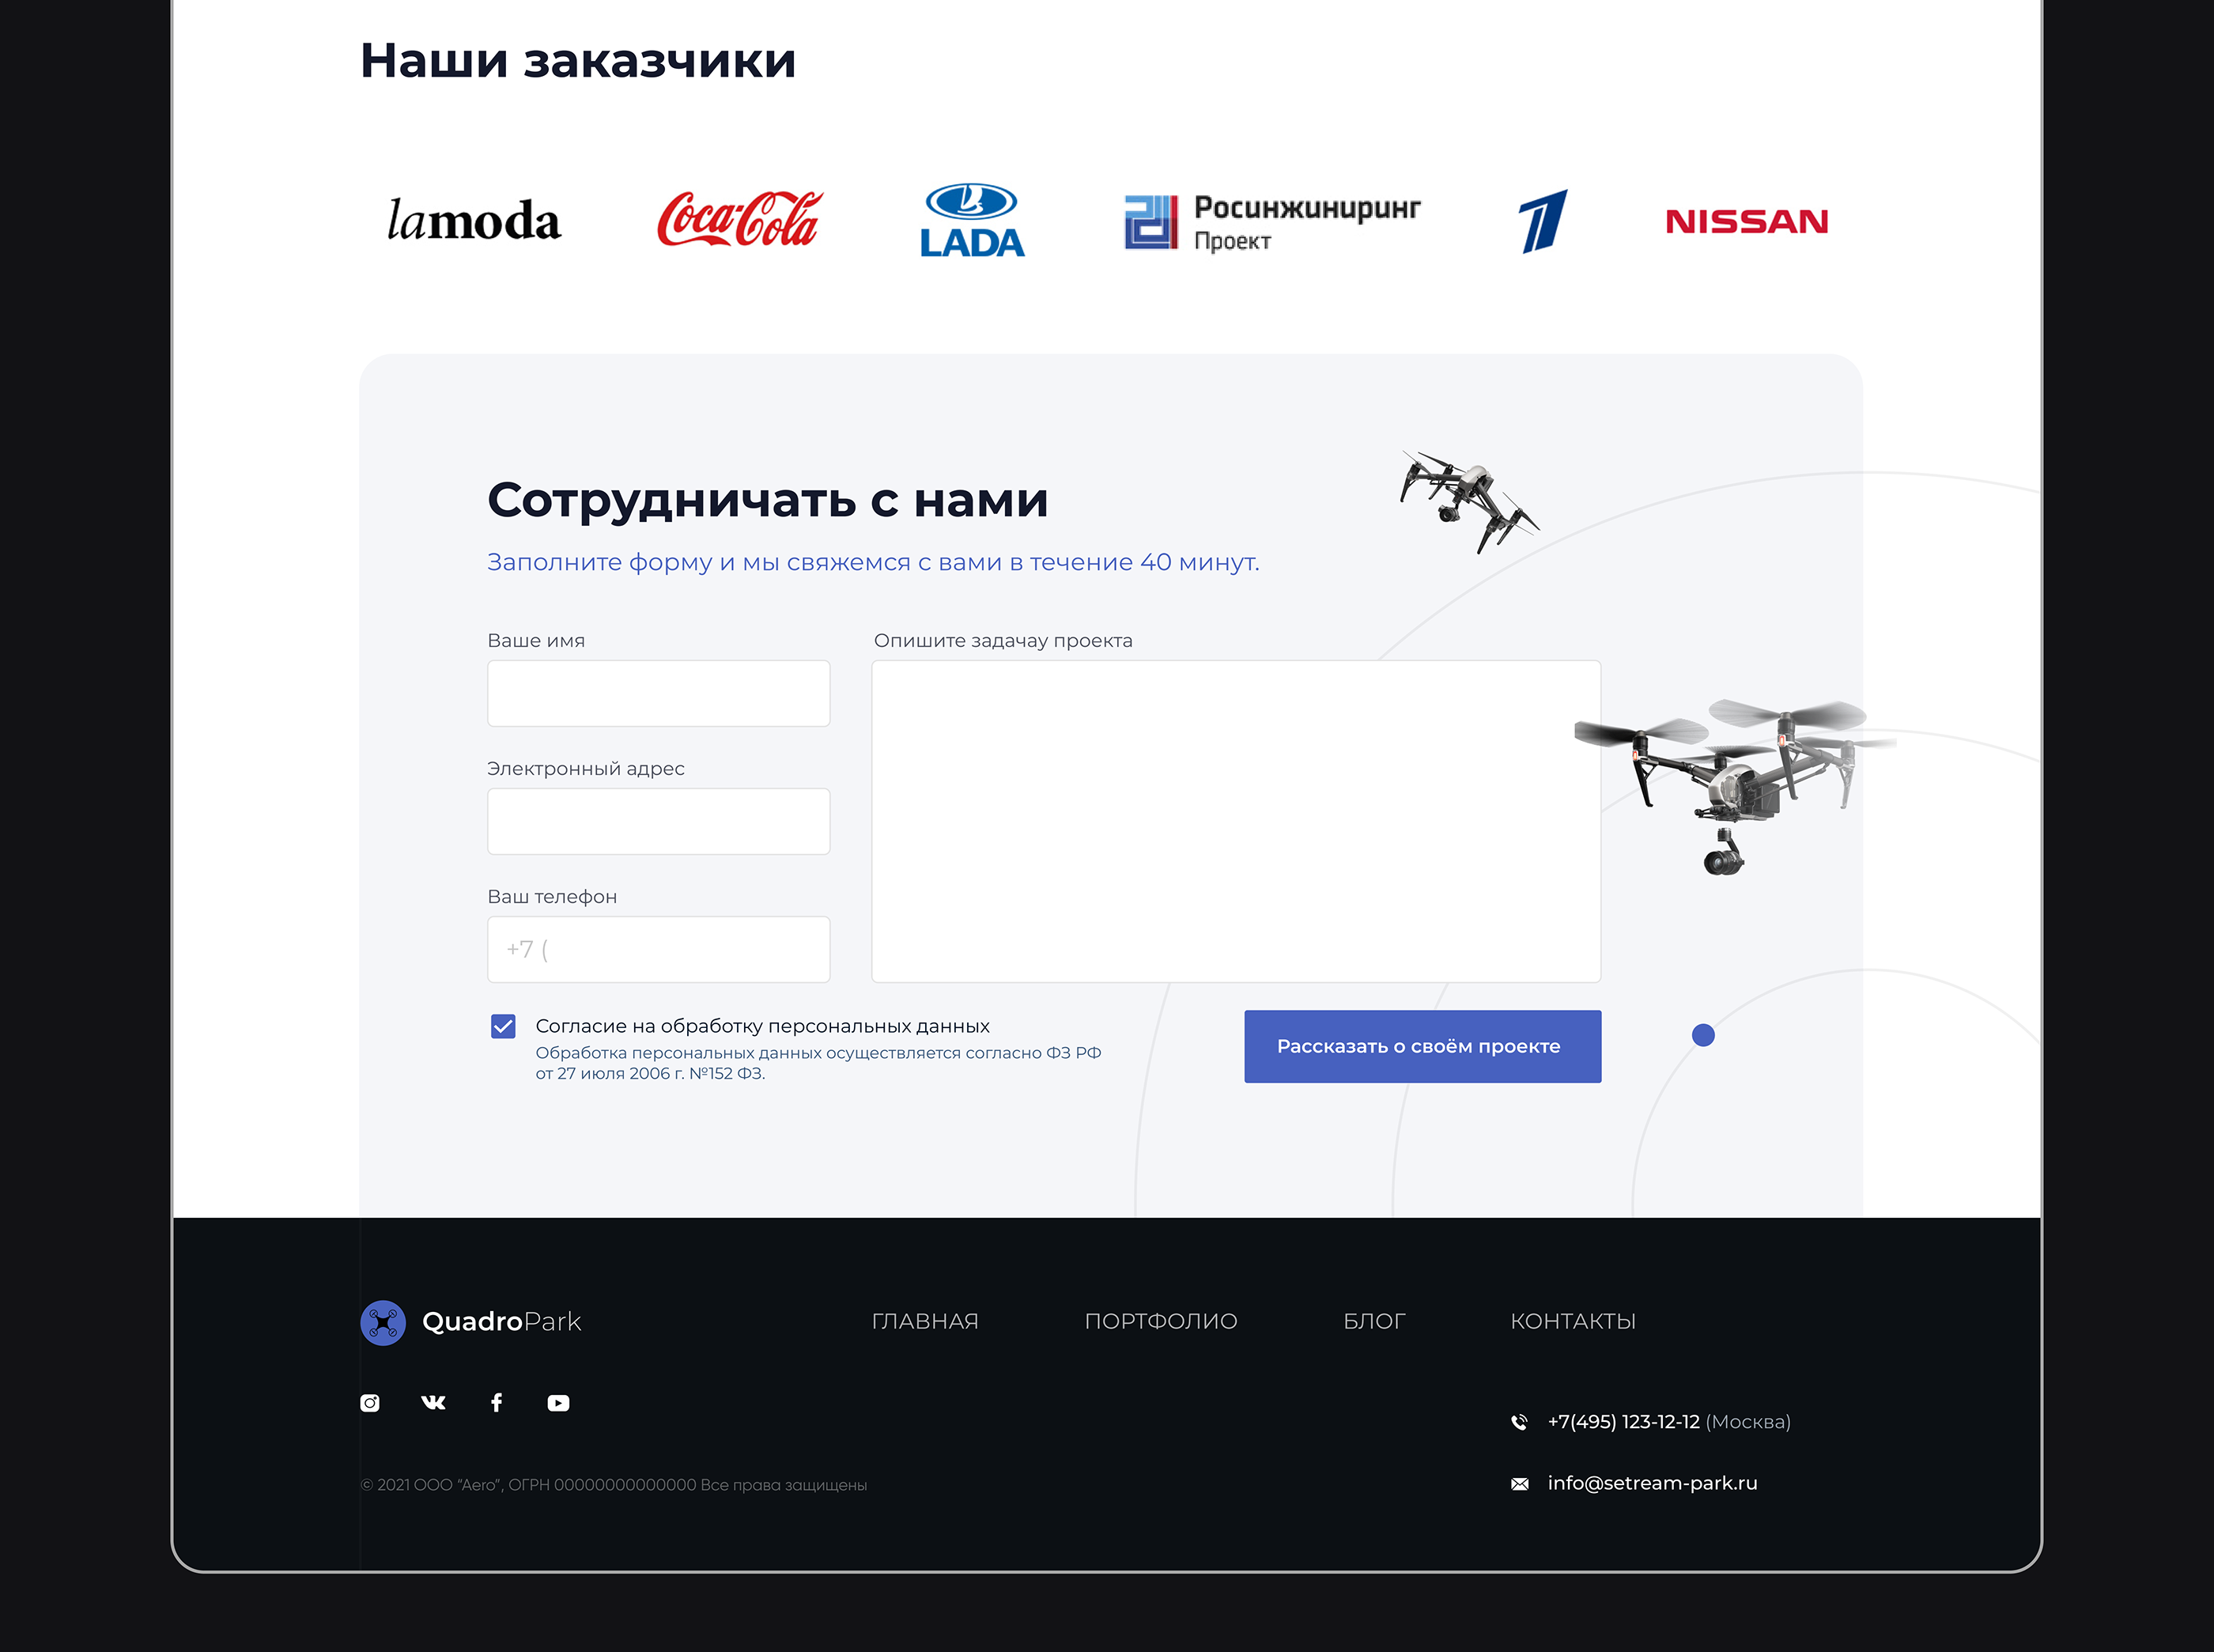The image size is (2214, 1652).
Task: Click the Ваш телефон phone field
Action: (659, 949)
